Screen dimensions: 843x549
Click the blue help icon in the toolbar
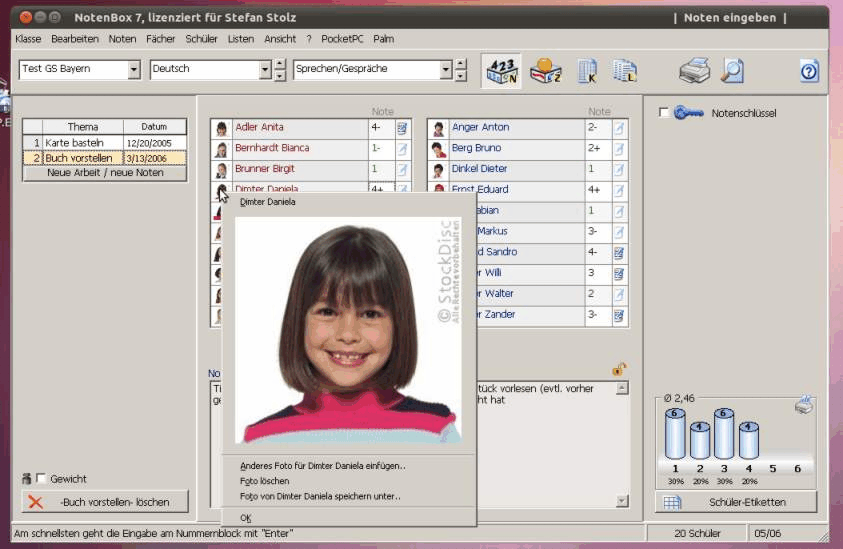coord(809,71)
